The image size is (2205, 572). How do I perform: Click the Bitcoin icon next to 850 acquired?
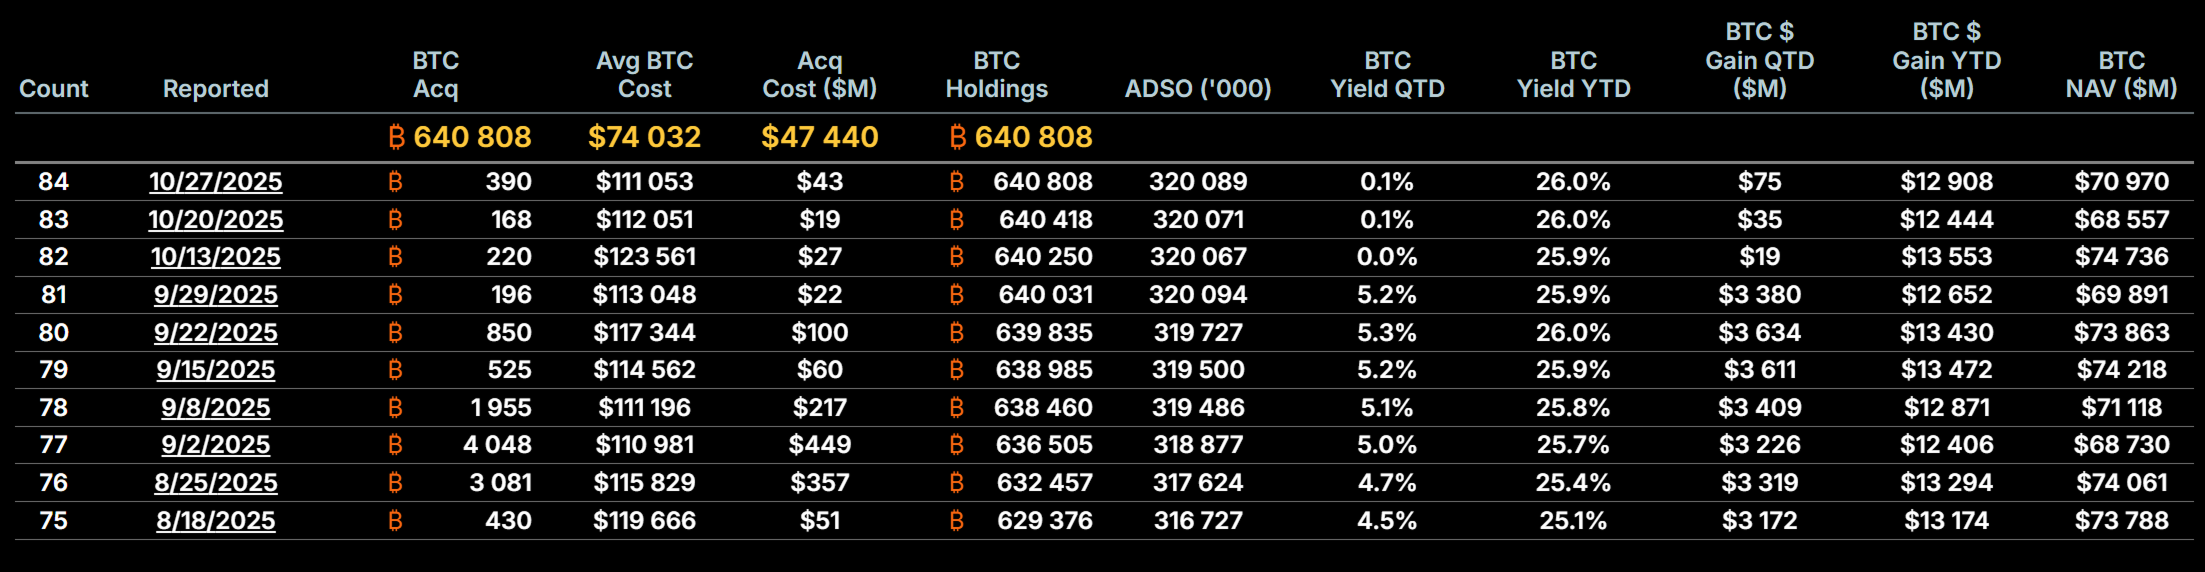395,333
